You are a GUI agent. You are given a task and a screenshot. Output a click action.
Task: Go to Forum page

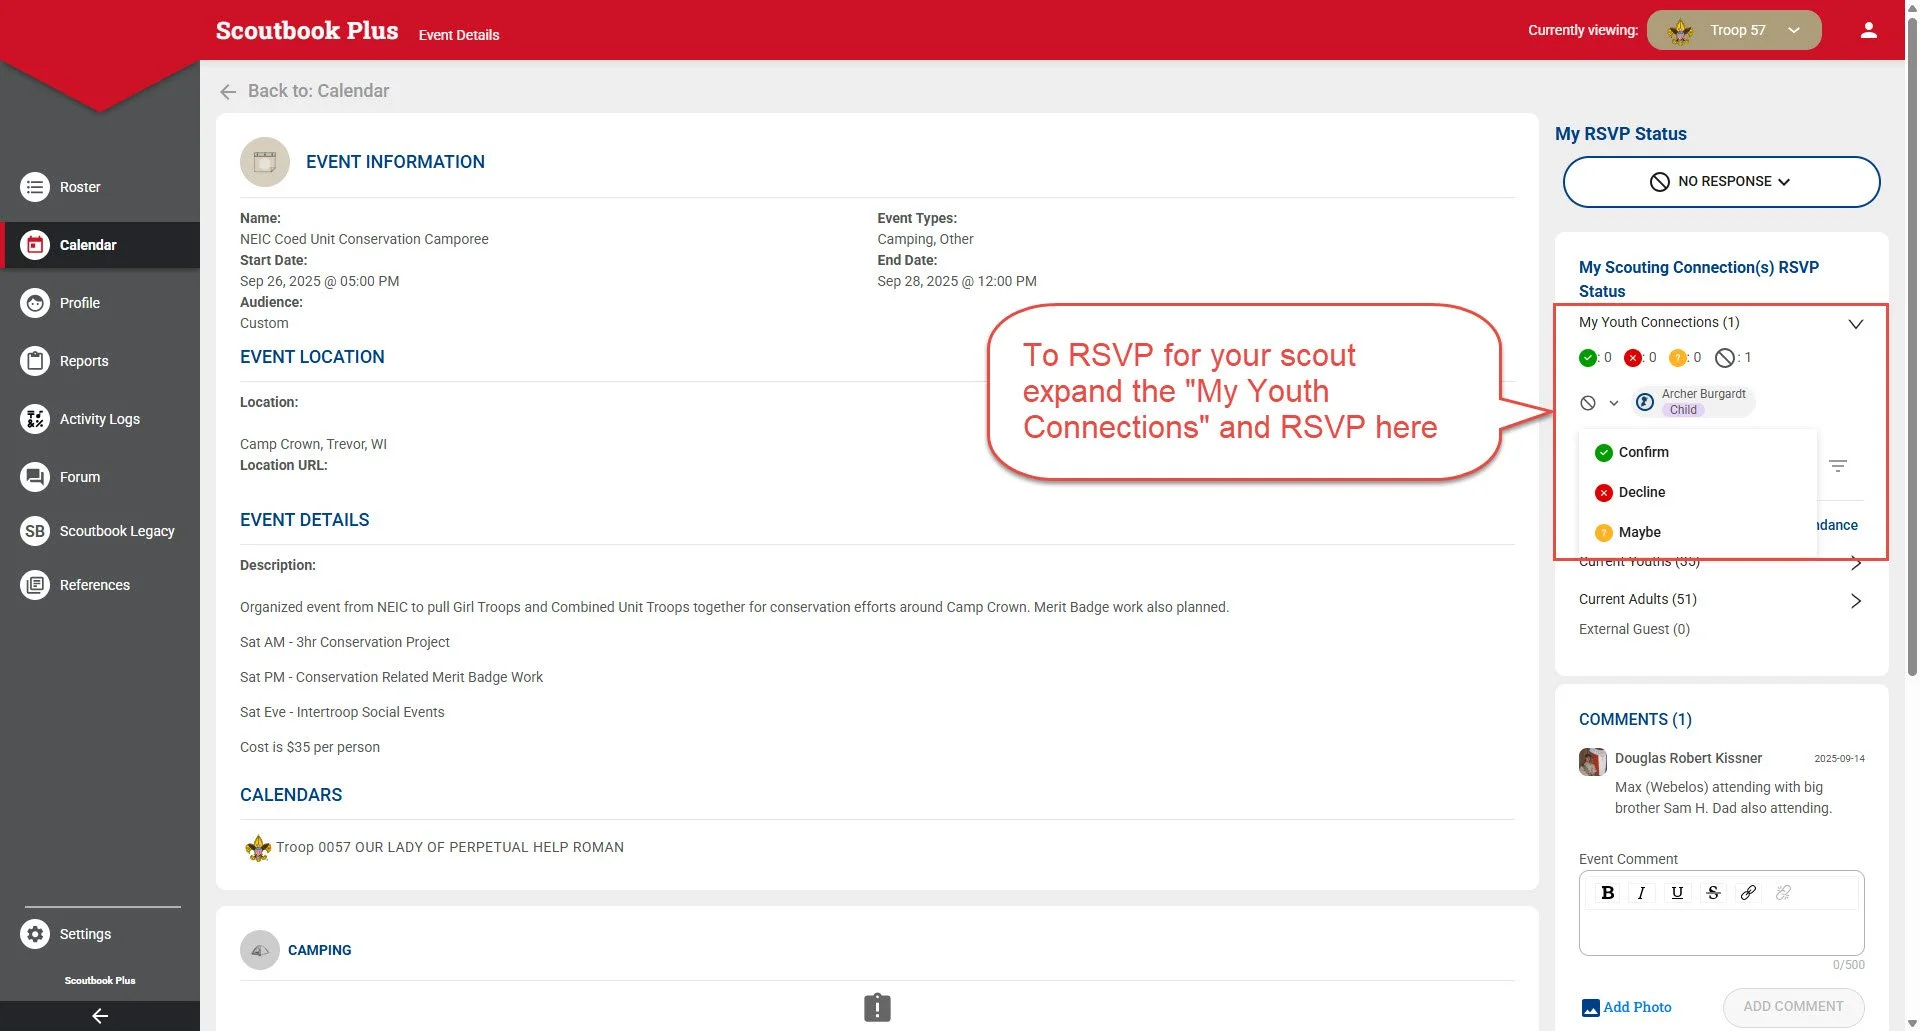(x=80, y=477)
